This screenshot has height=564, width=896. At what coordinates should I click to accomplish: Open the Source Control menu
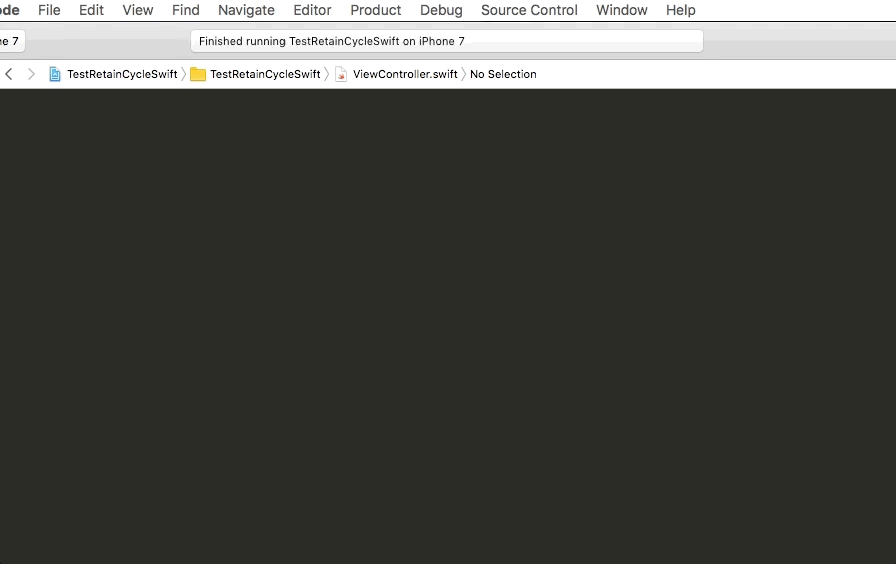(529, 10)
